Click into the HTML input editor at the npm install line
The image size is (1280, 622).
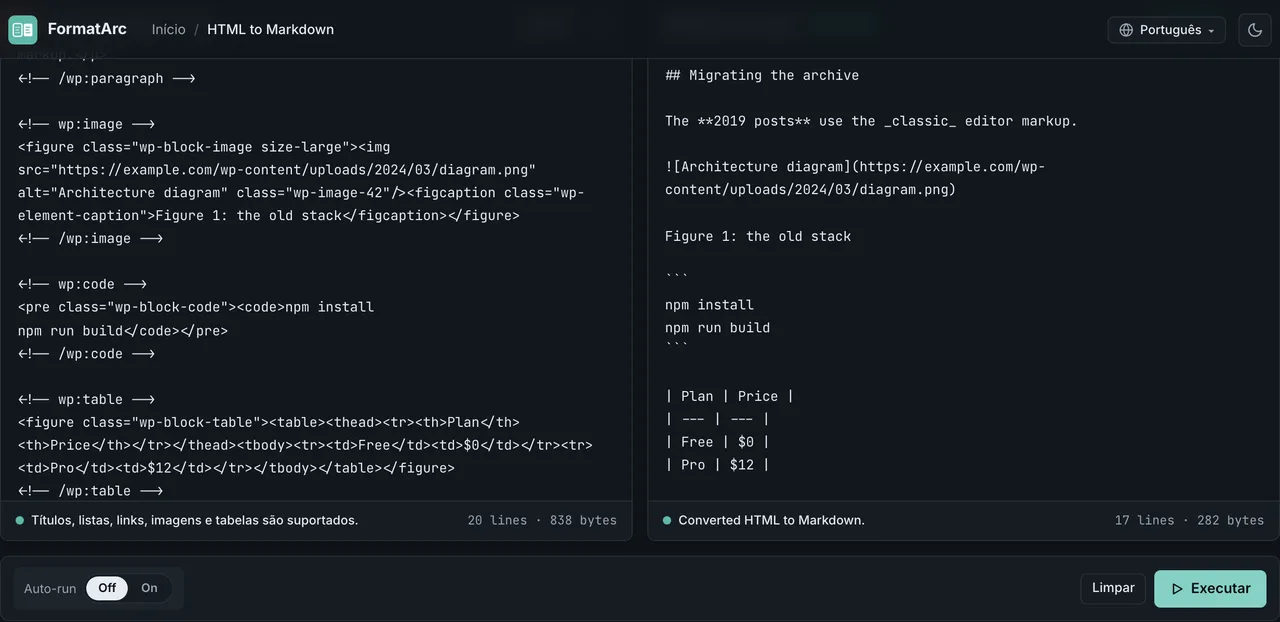(196, 307)
